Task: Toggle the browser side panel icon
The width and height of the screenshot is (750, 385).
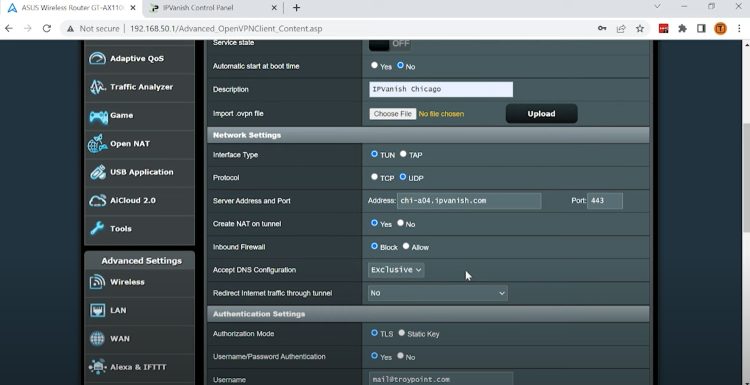Action: pyautogui.click(x=701, y=29)
